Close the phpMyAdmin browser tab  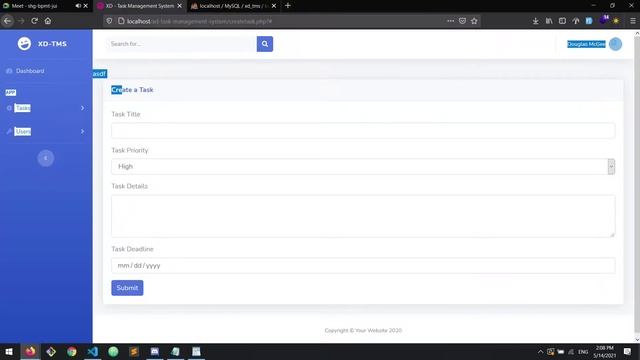[274, 6]
